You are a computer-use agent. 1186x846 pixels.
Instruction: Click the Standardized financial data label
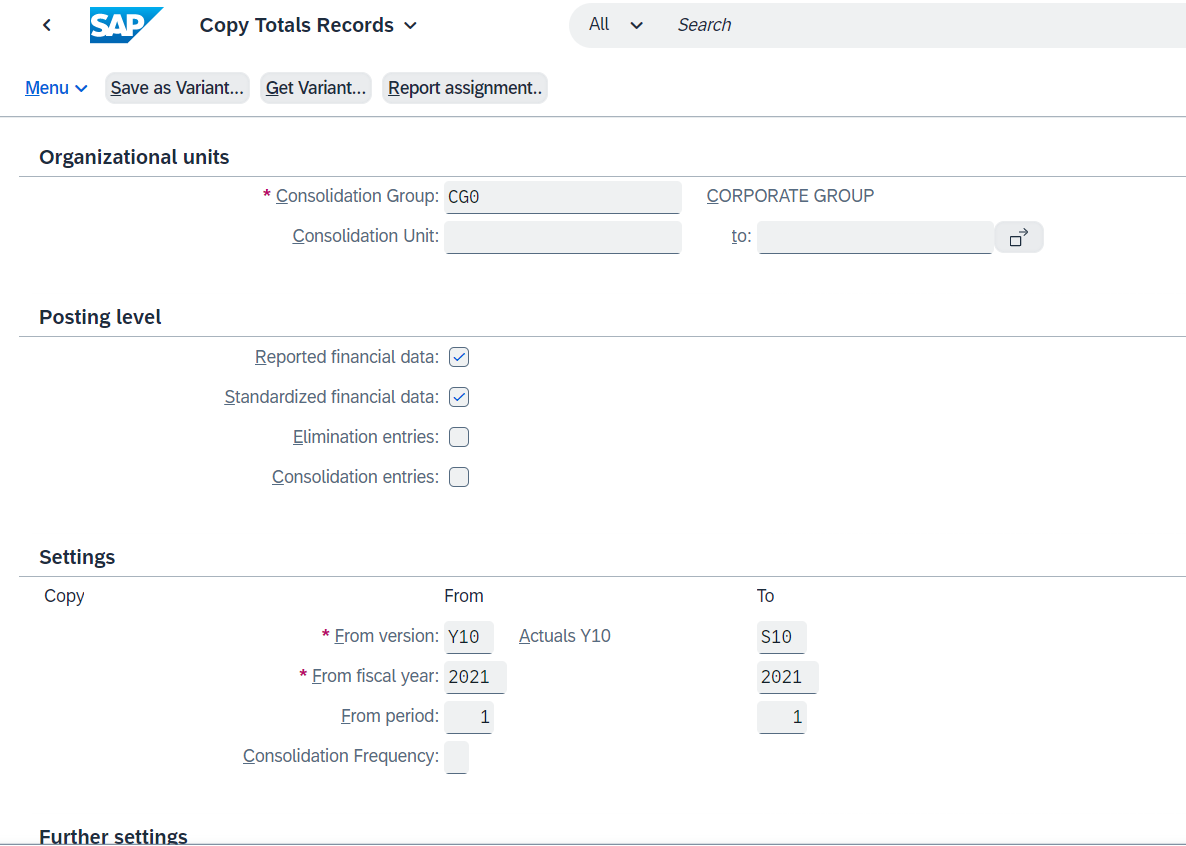coord(331,397)
